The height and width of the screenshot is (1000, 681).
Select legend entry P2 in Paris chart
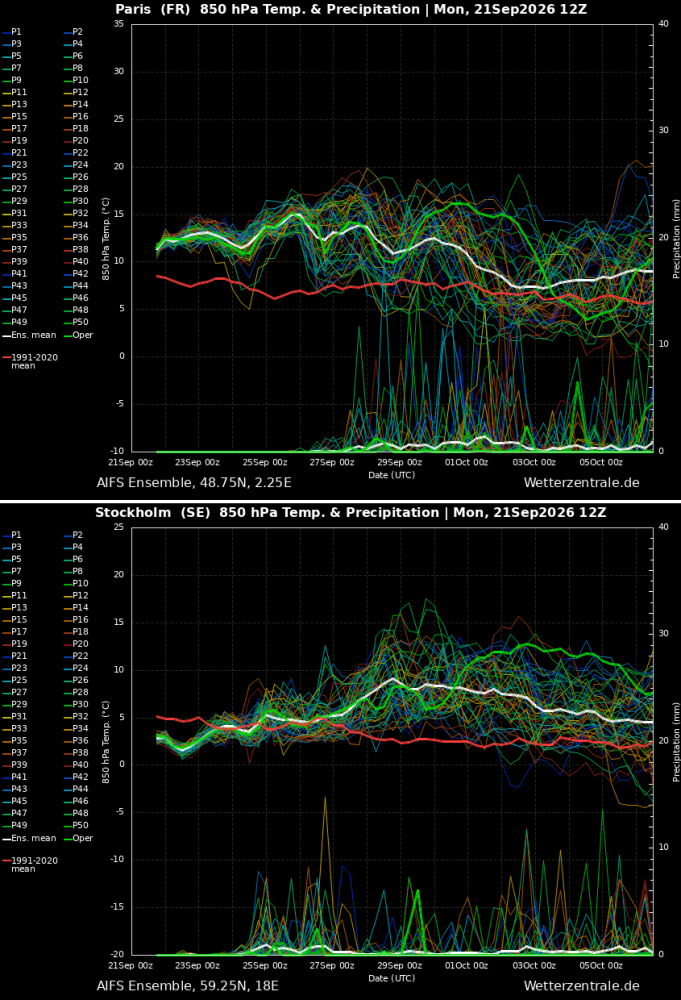click(x=73, y=32)
